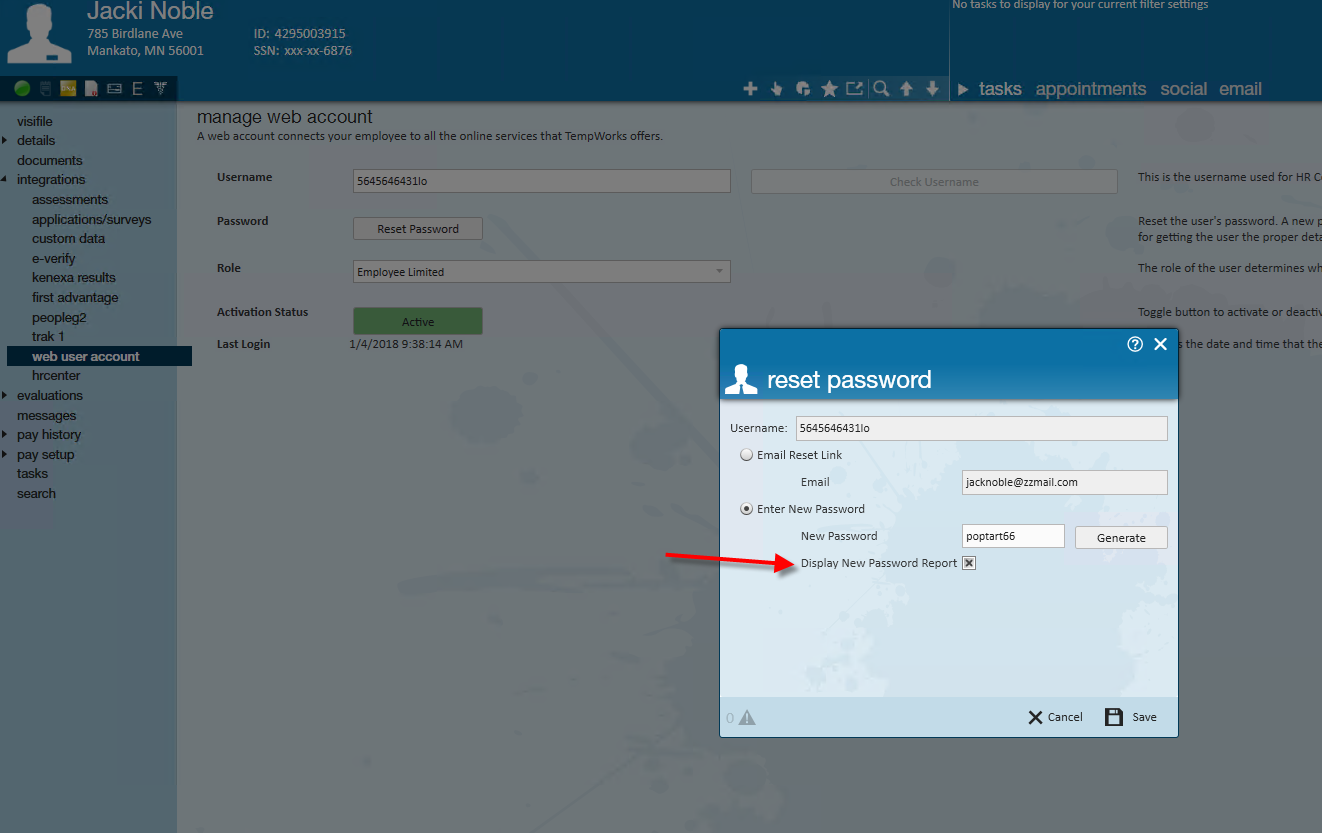Open trak 1 in the sidebar

click(x=48, y=336)
